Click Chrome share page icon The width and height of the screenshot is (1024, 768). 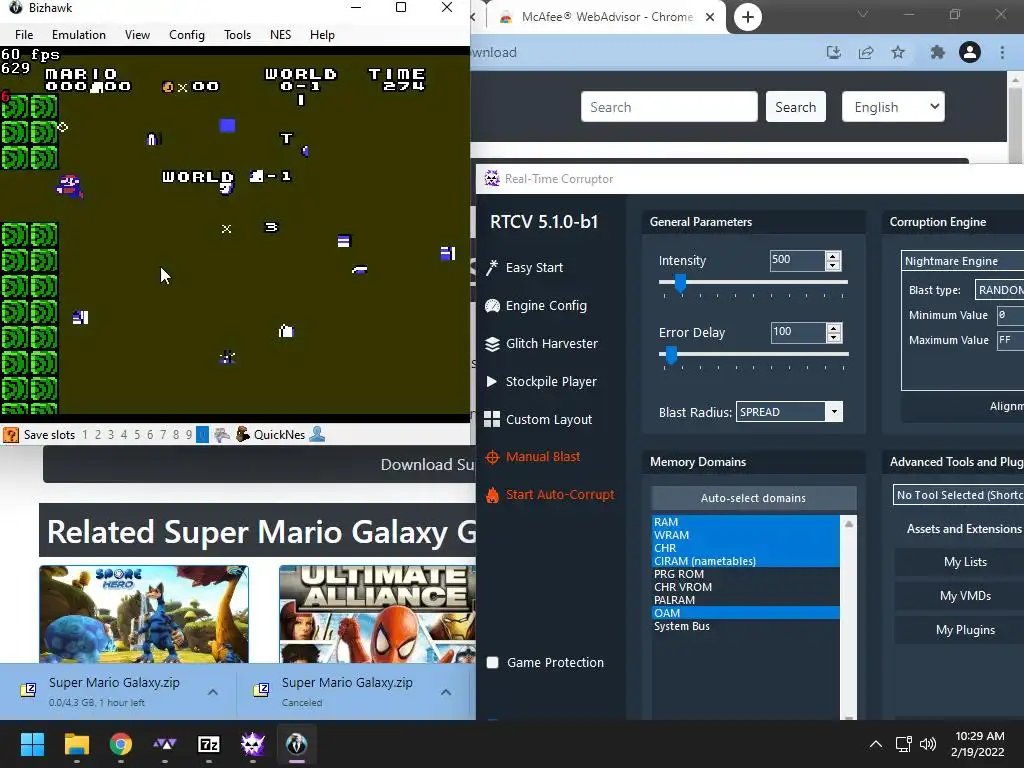coord(866,52)
